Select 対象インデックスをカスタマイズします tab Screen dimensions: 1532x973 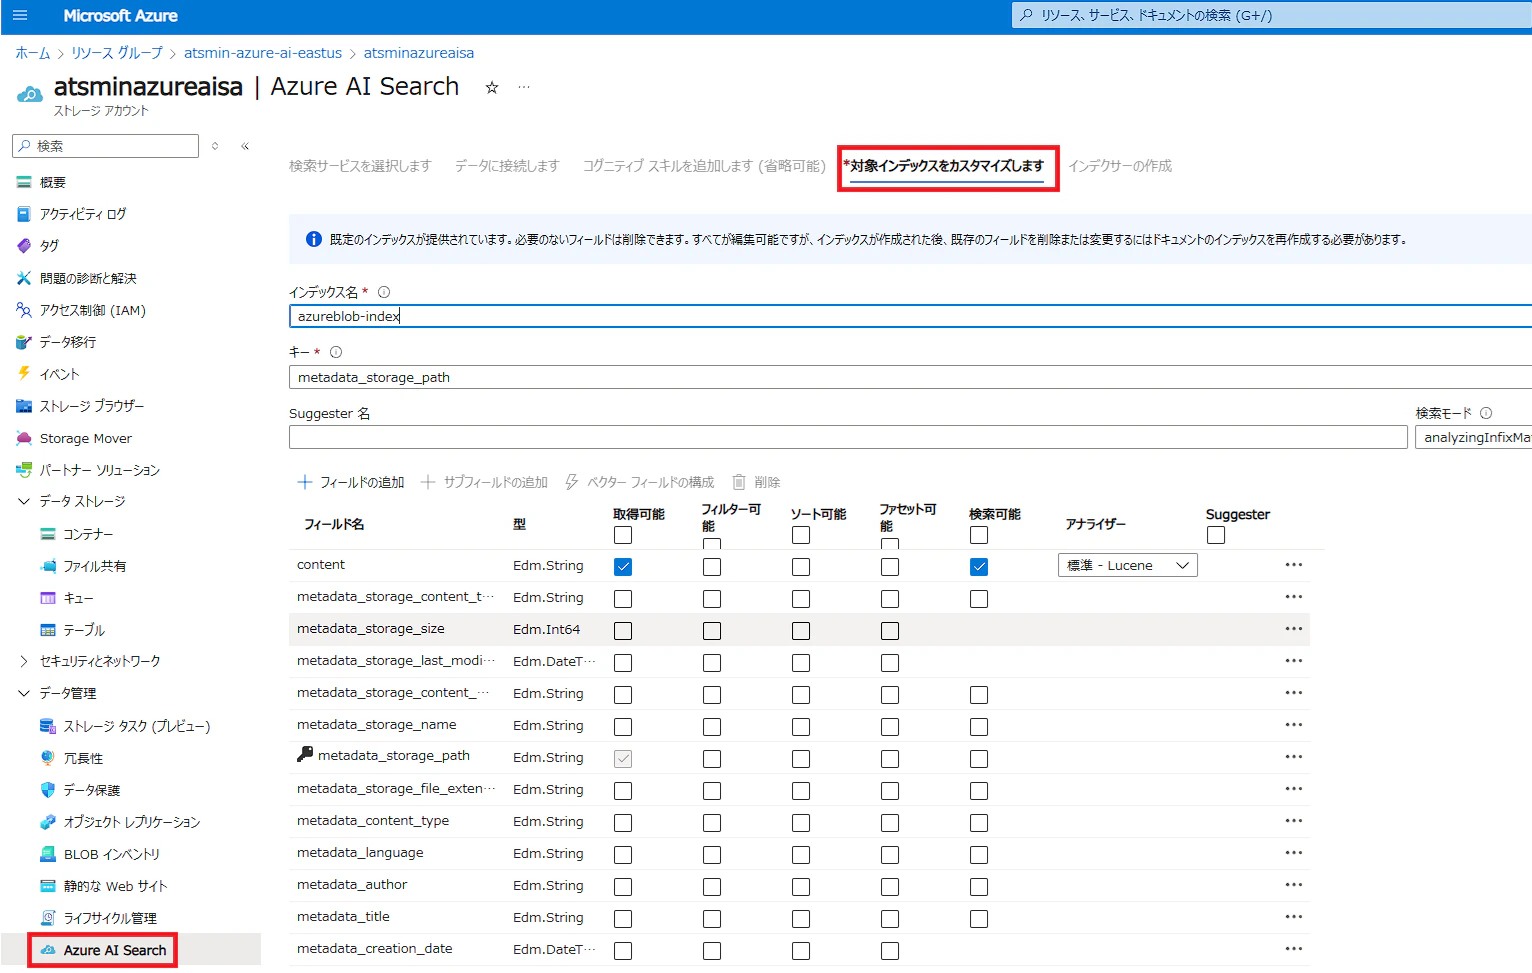[x=947, y=166]
